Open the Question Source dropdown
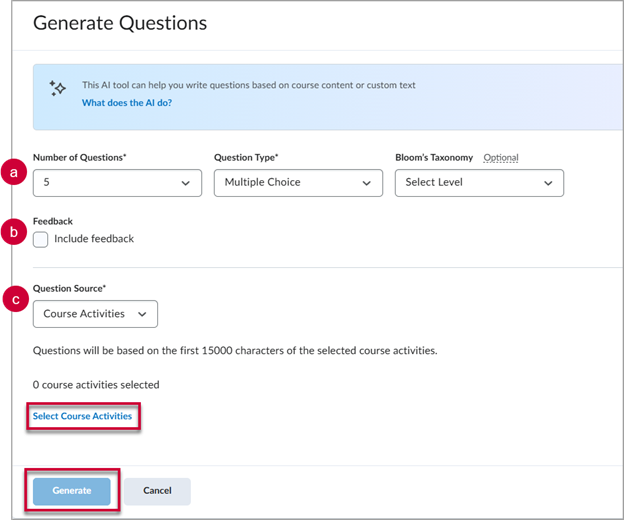The width and height of the screenshot is (624, 520). click(x=95, y=314)
